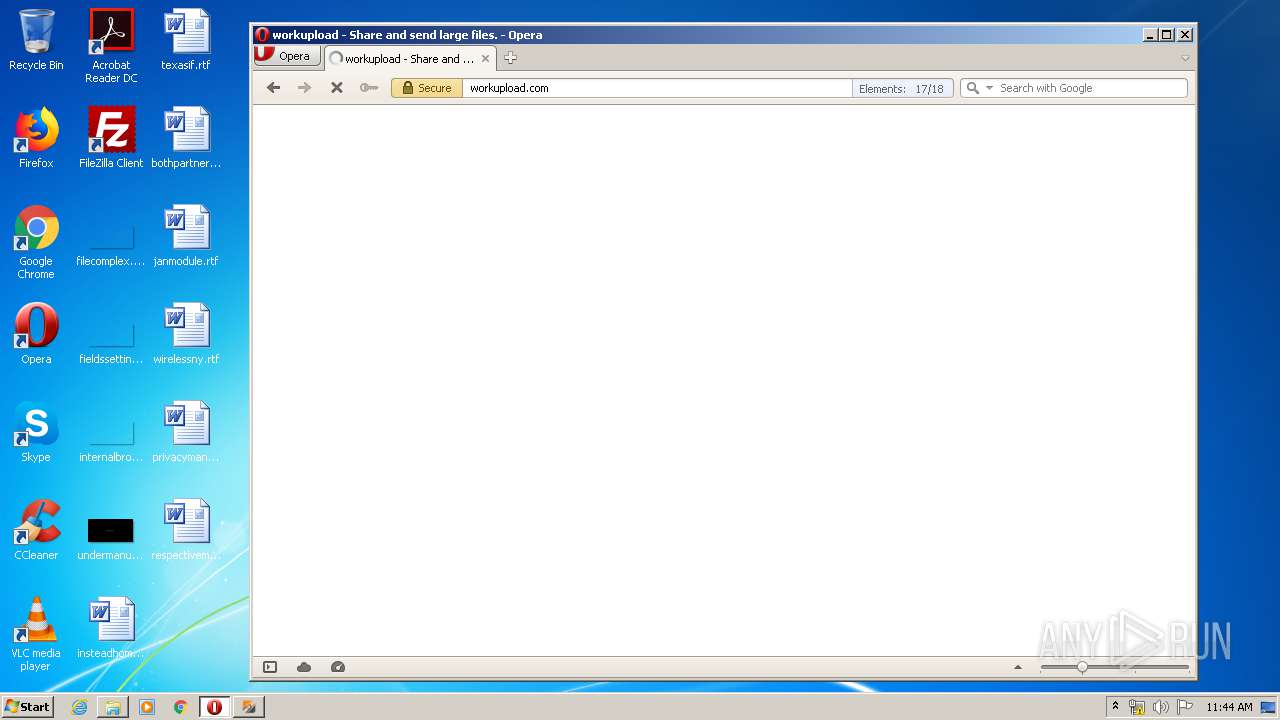The height and width of the screenshot is (720, 1280).
Task: Open the texasif.rtf file
Action: point(186,40)
